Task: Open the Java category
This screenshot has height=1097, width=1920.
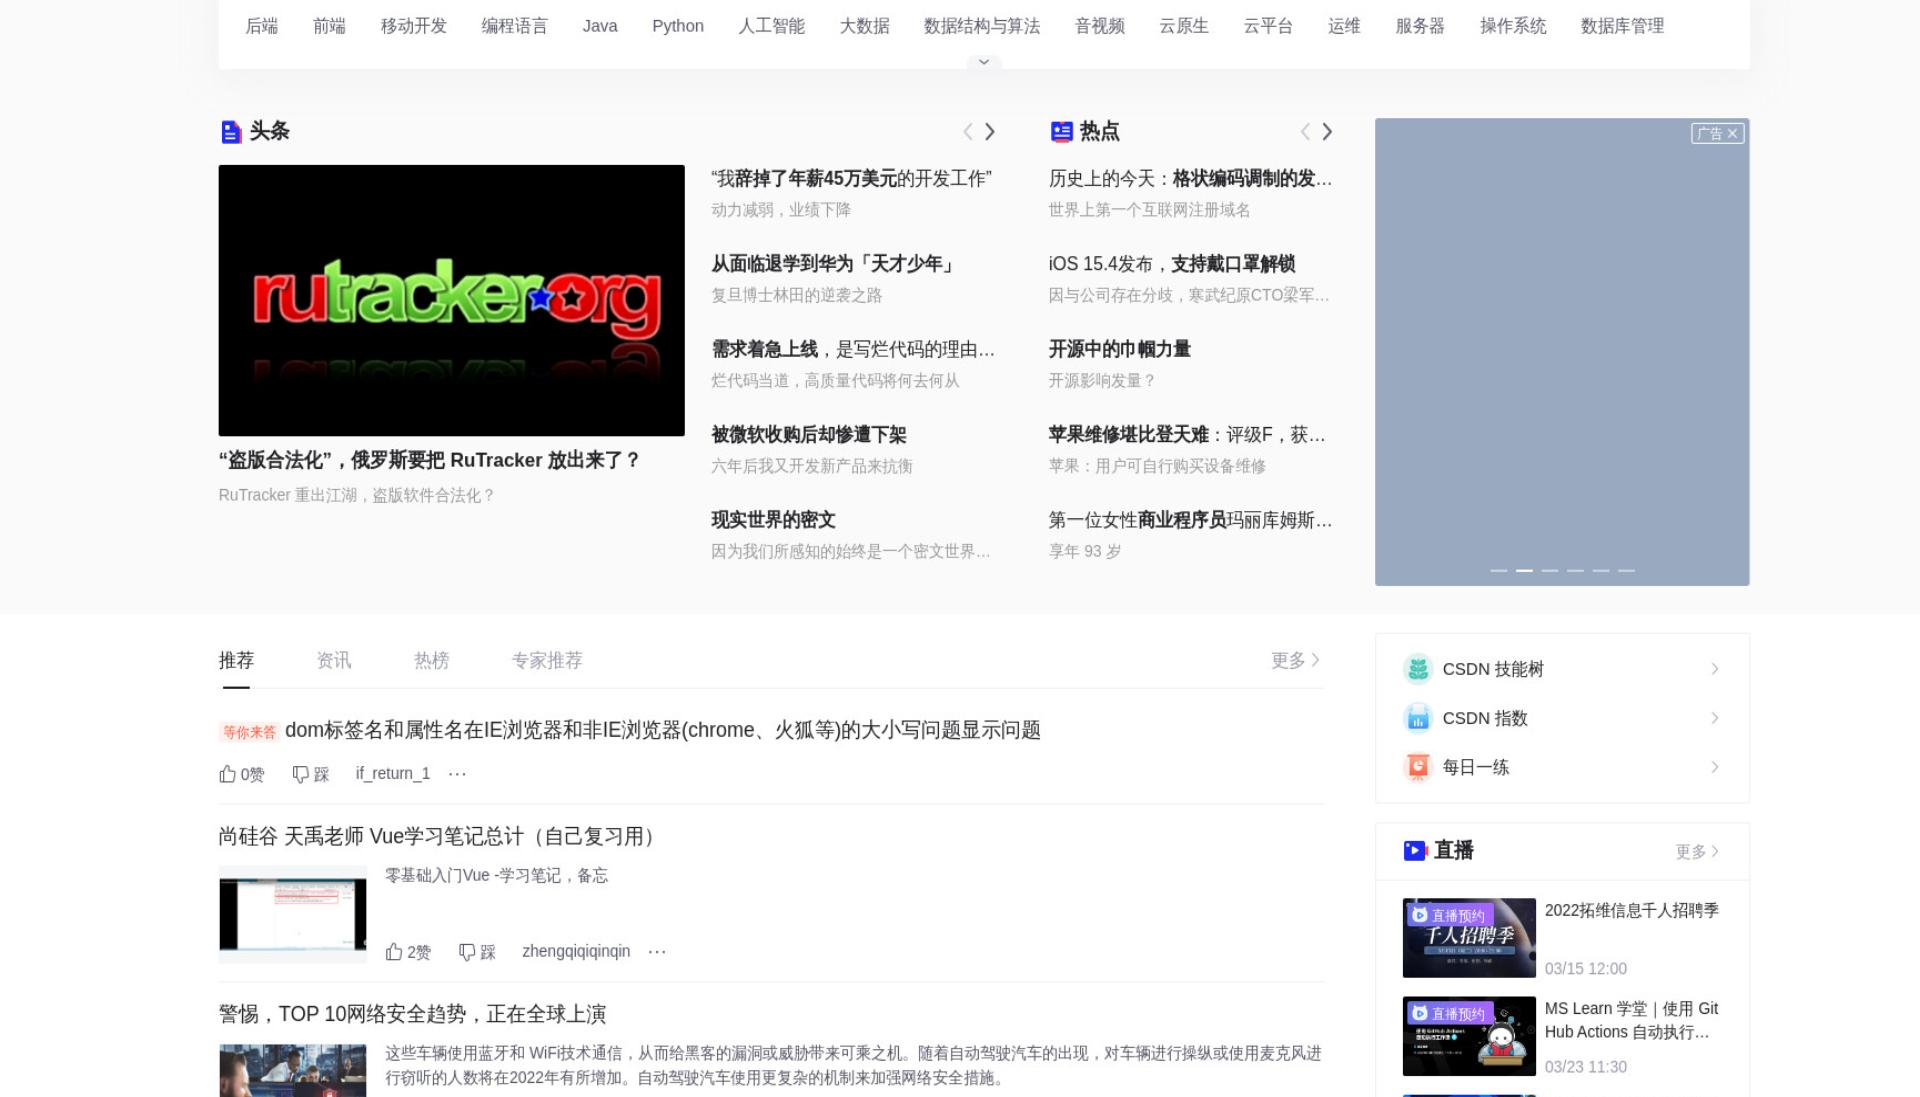Action: [600, 26]
